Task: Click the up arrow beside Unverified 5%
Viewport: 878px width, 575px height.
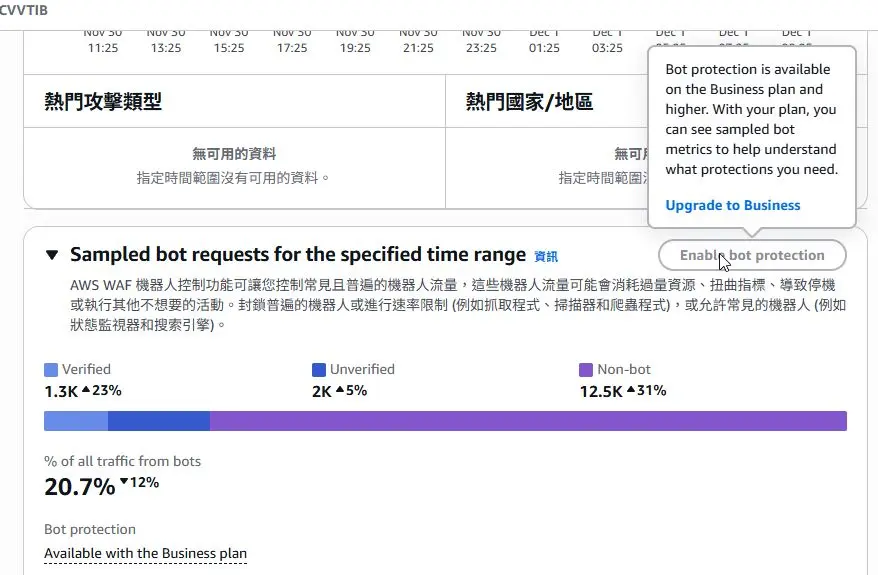Action: [x=340, y=391]
